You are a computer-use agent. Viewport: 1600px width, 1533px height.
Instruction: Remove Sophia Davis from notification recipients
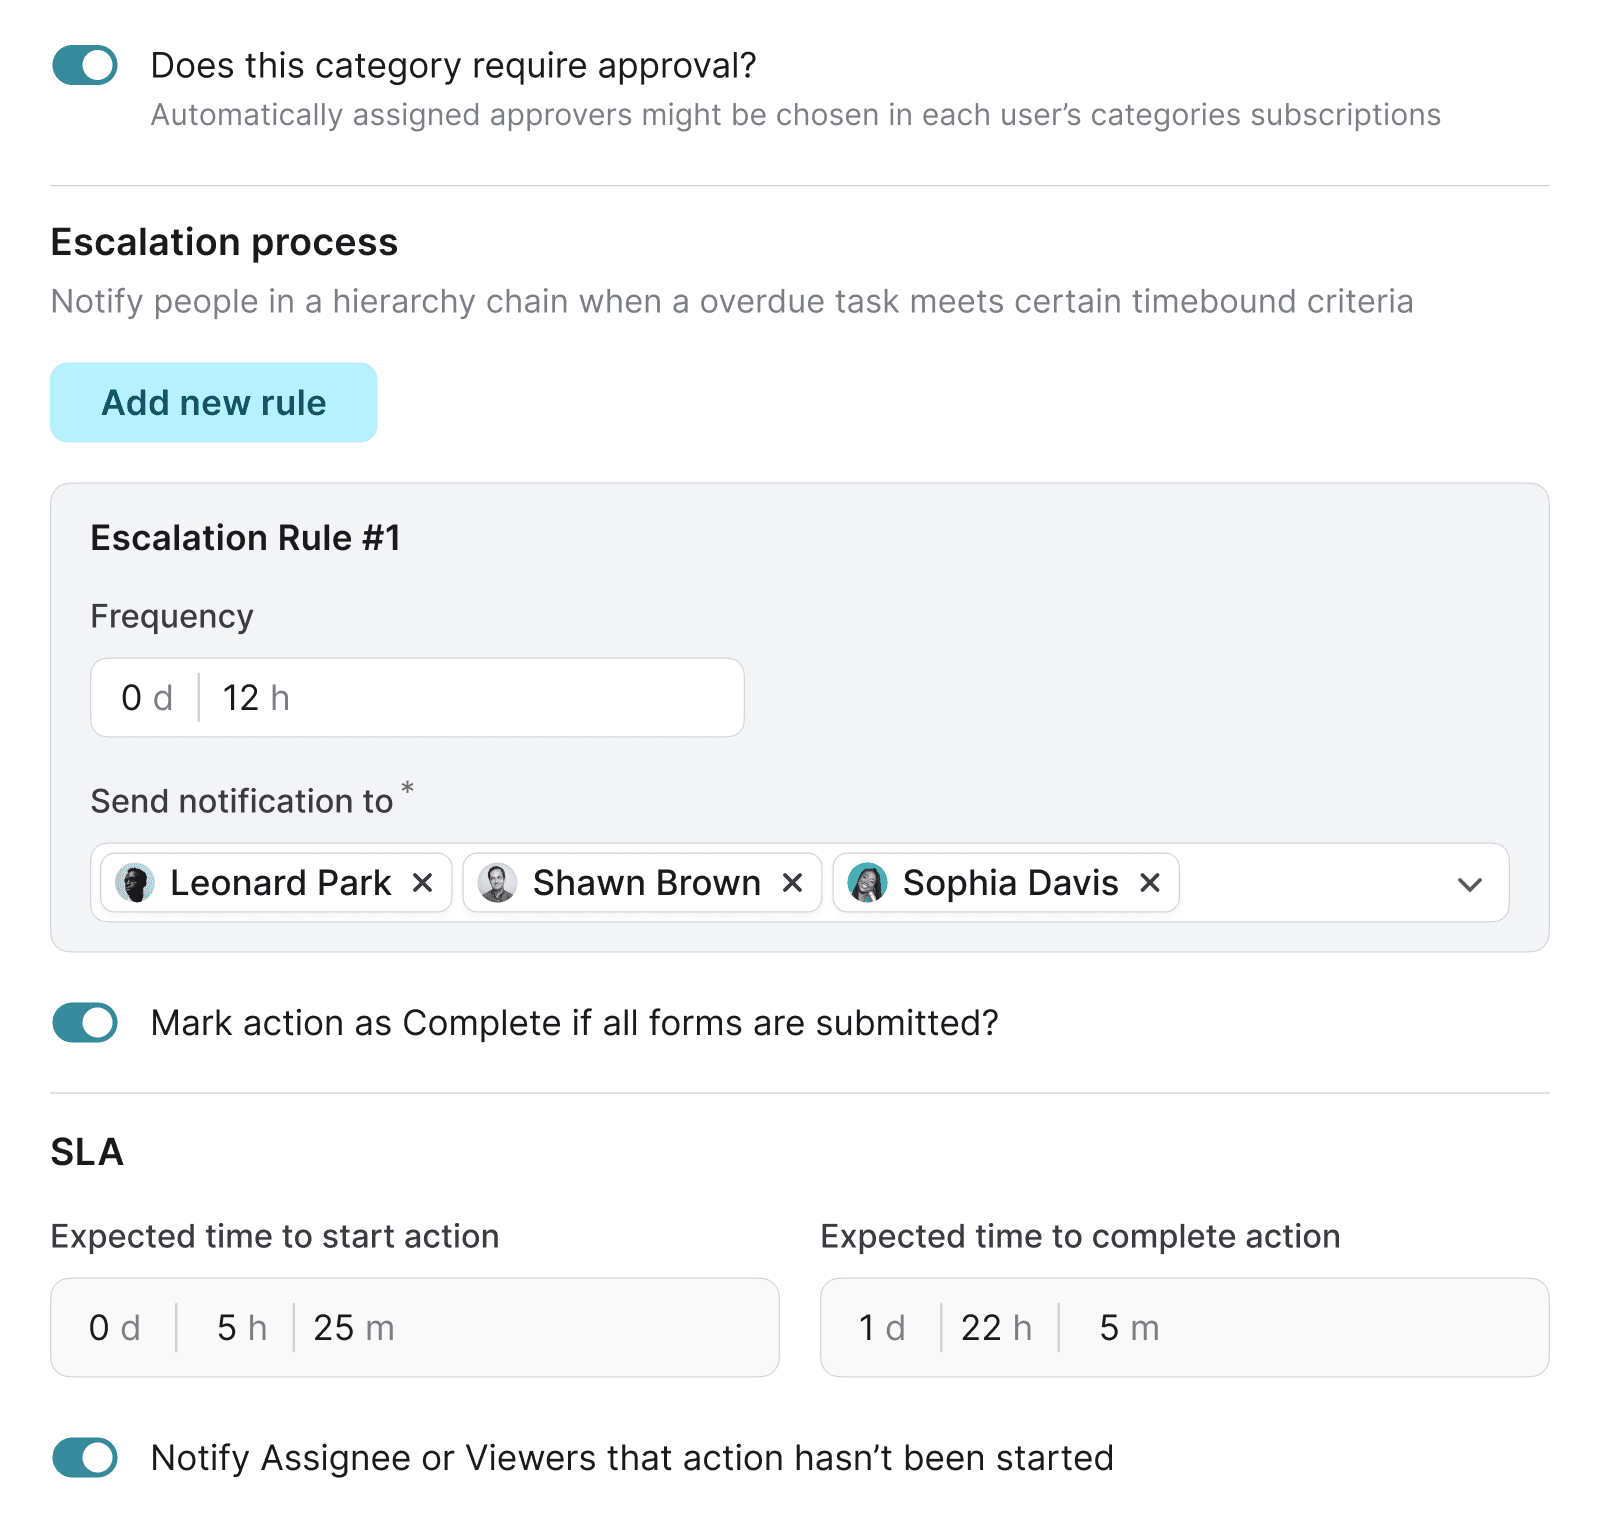coord(1150,883)
